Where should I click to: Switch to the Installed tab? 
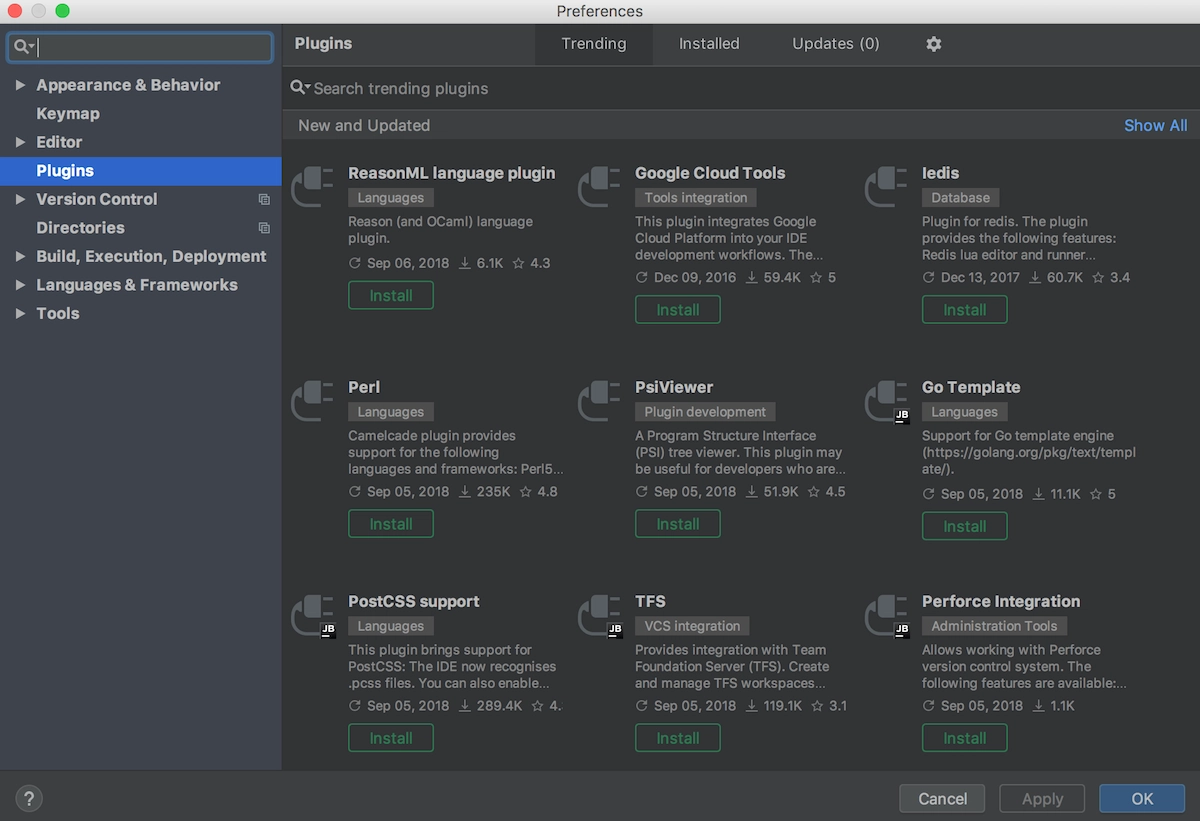click(709, 44)
